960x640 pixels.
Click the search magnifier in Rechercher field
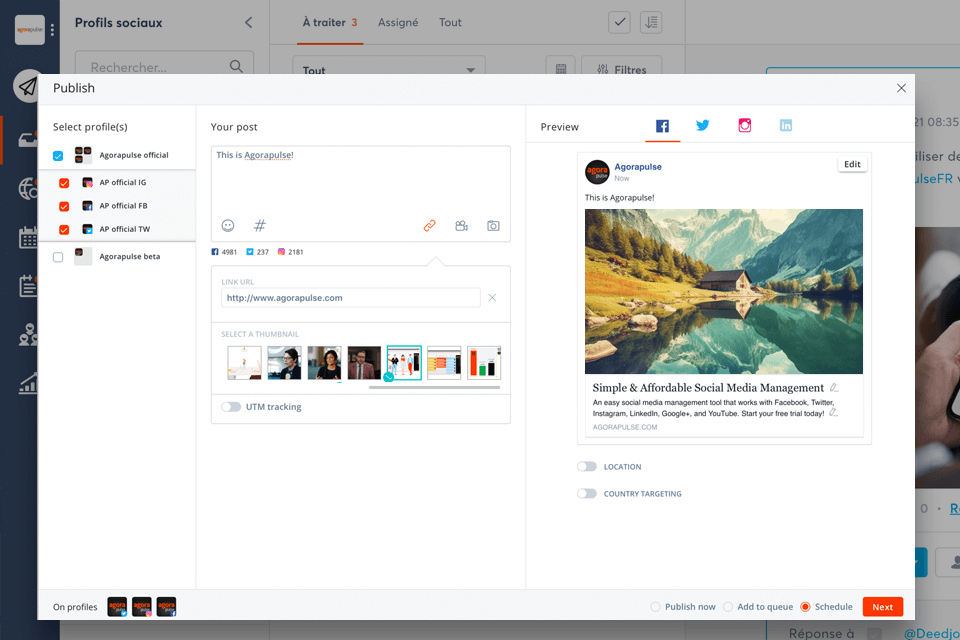click(236, 66)
